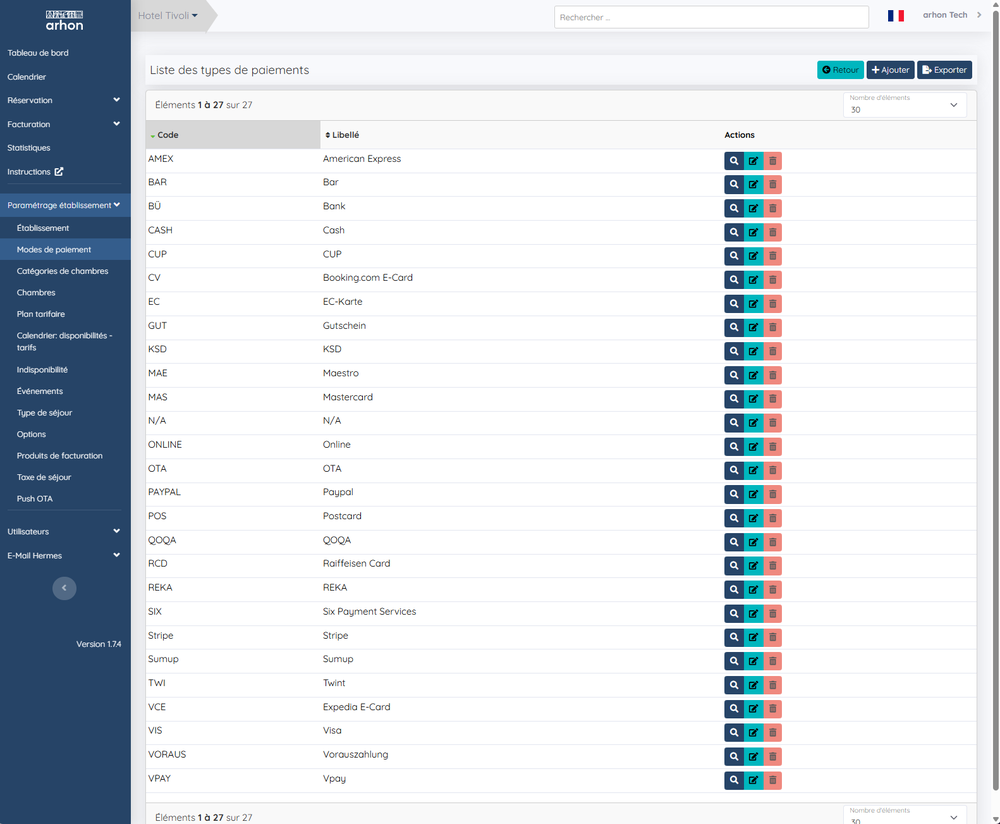Expand the E-Mail Hermes menu
The image size is (1000, 824).
[x=64, y=555]
